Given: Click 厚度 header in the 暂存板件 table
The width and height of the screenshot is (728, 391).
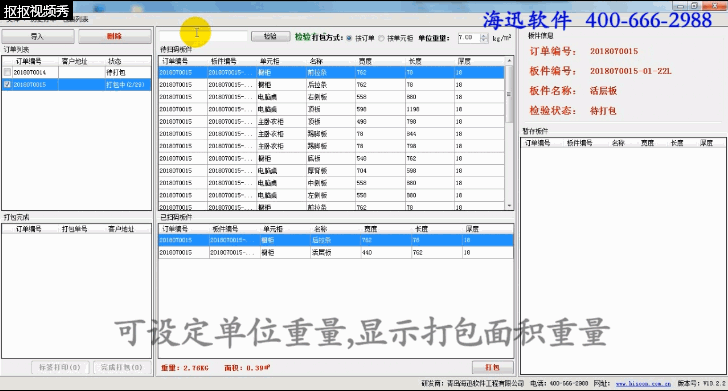Looking at the screenshot, I should (x=707, y=143).
